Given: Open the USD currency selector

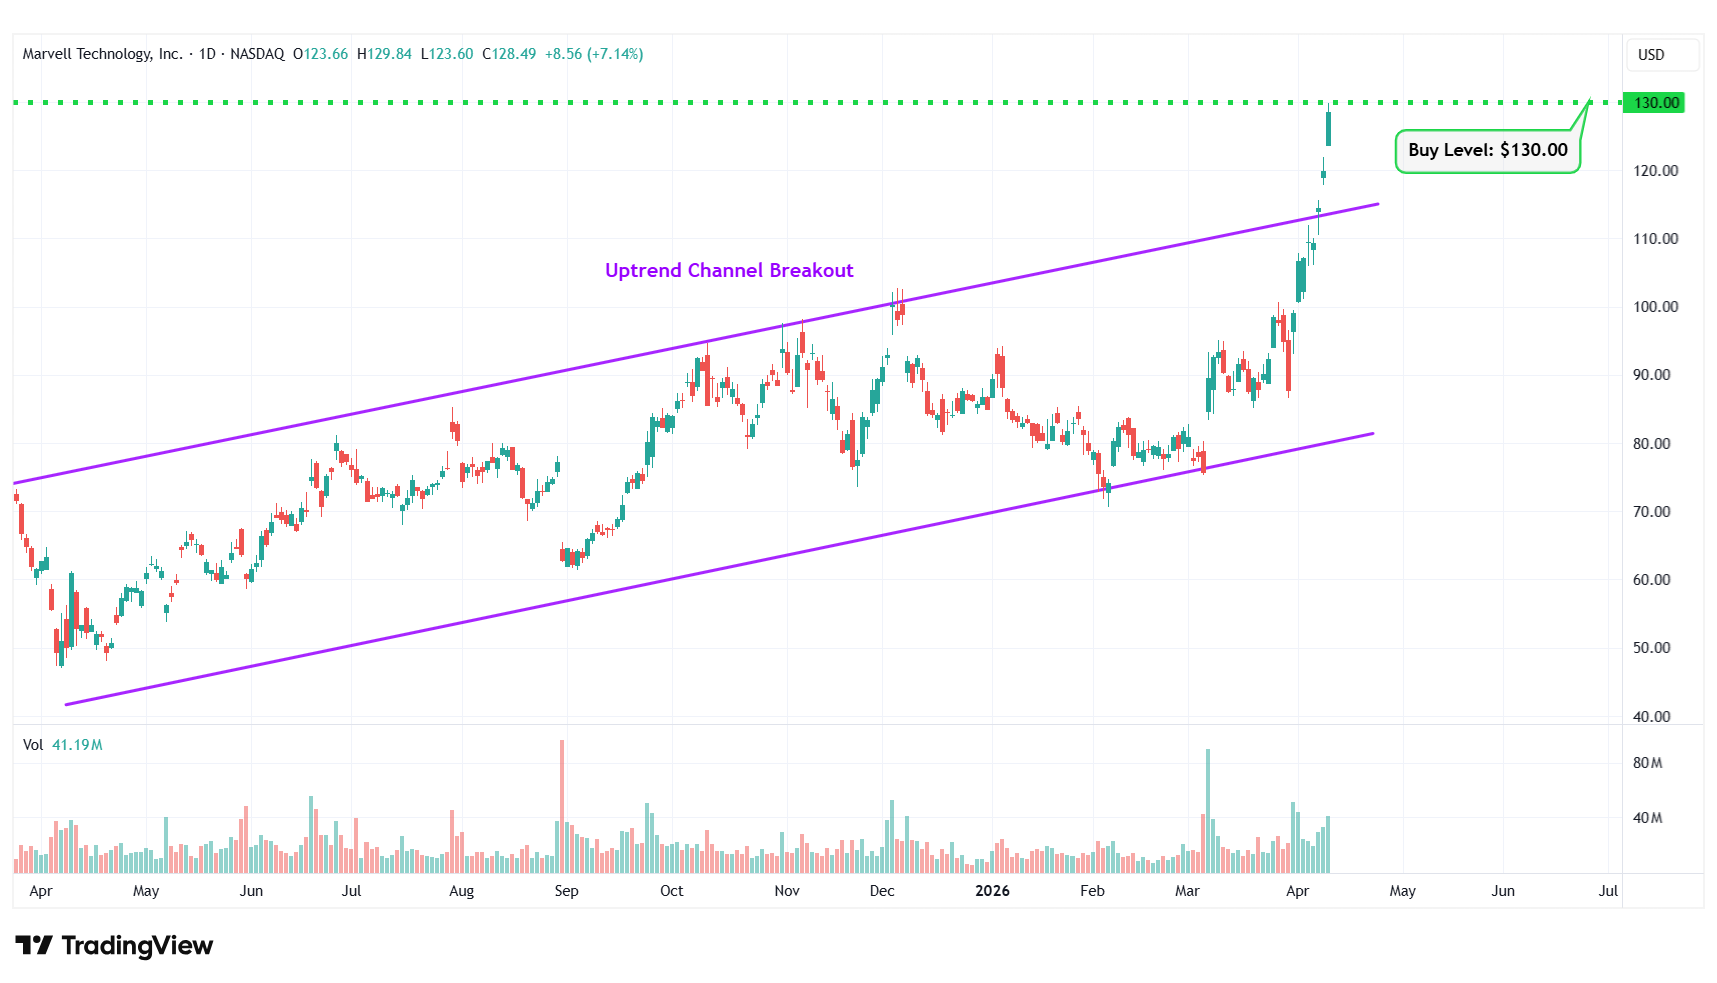Looking at the screenshot, I should [x=1651, y=55].
